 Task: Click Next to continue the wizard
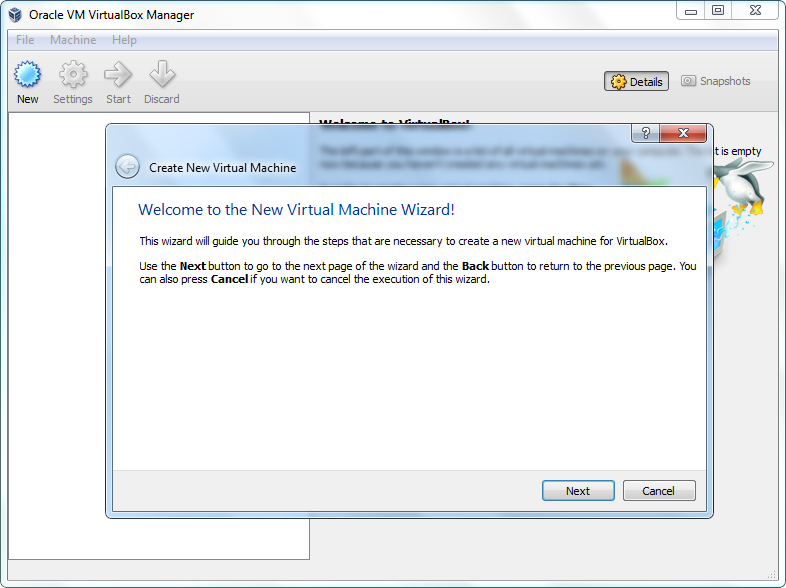tap(578, 491)
